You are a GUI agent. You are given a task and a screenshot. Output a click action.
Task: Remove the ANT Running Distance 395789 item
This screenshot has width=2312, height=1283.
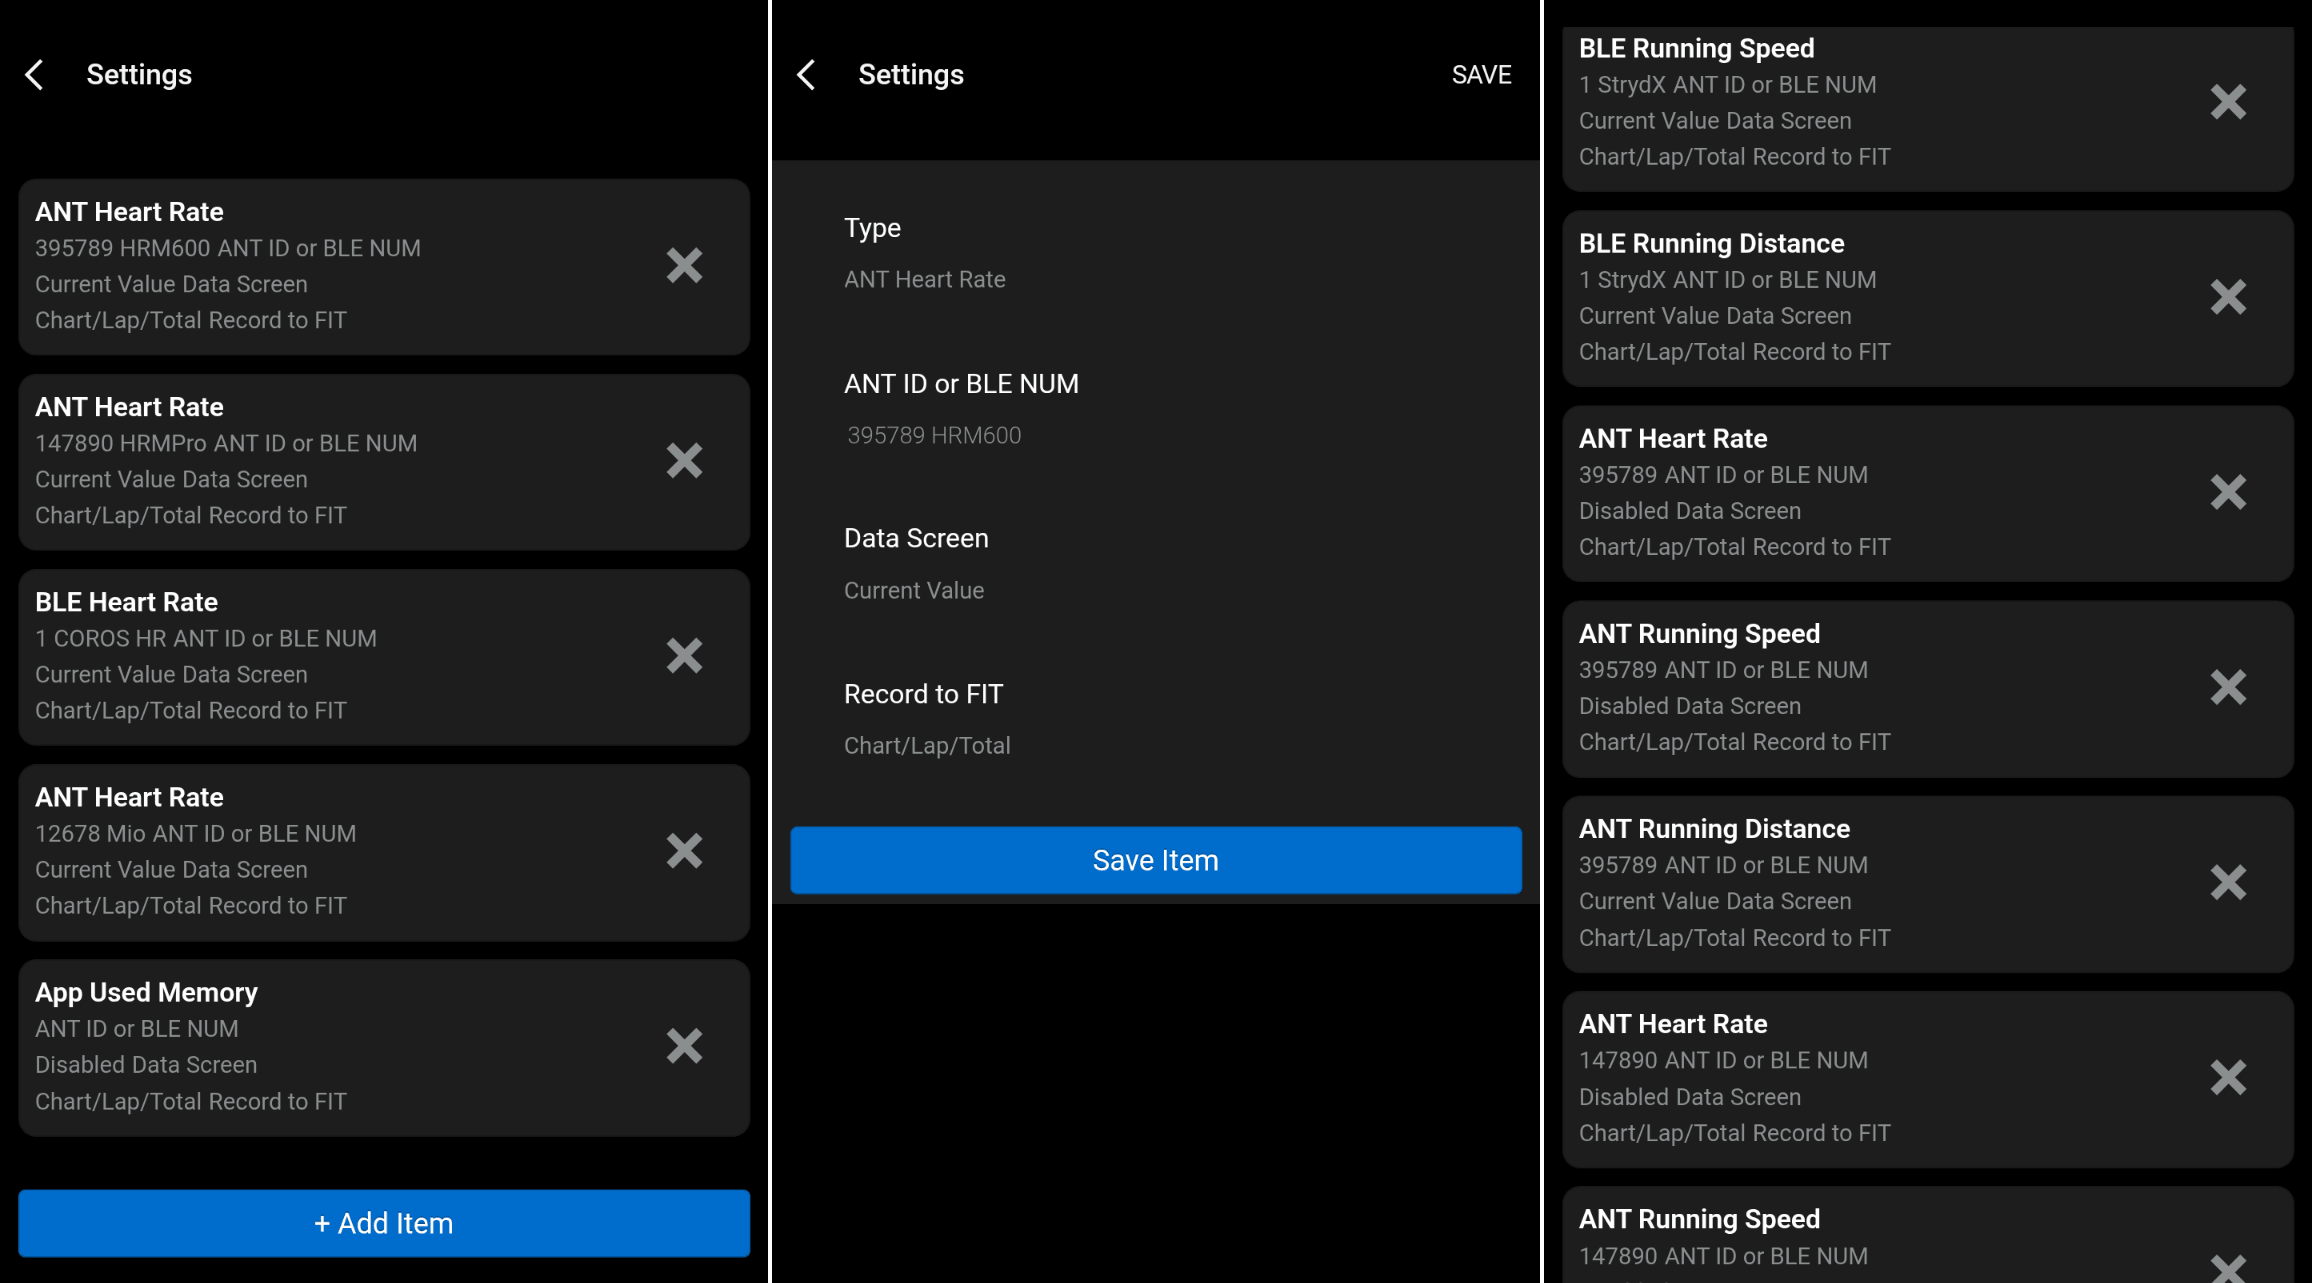(2229, 882)
